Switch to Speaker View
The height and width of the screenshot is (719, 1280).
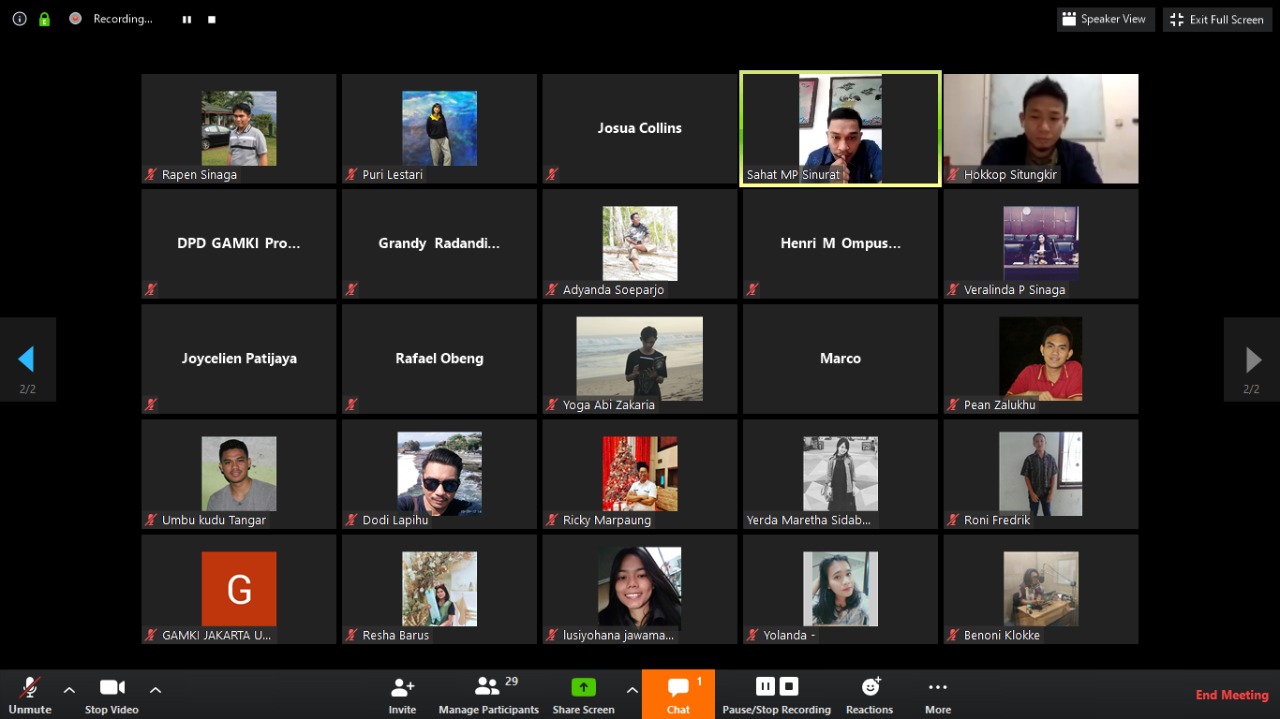click(1106, 19)
